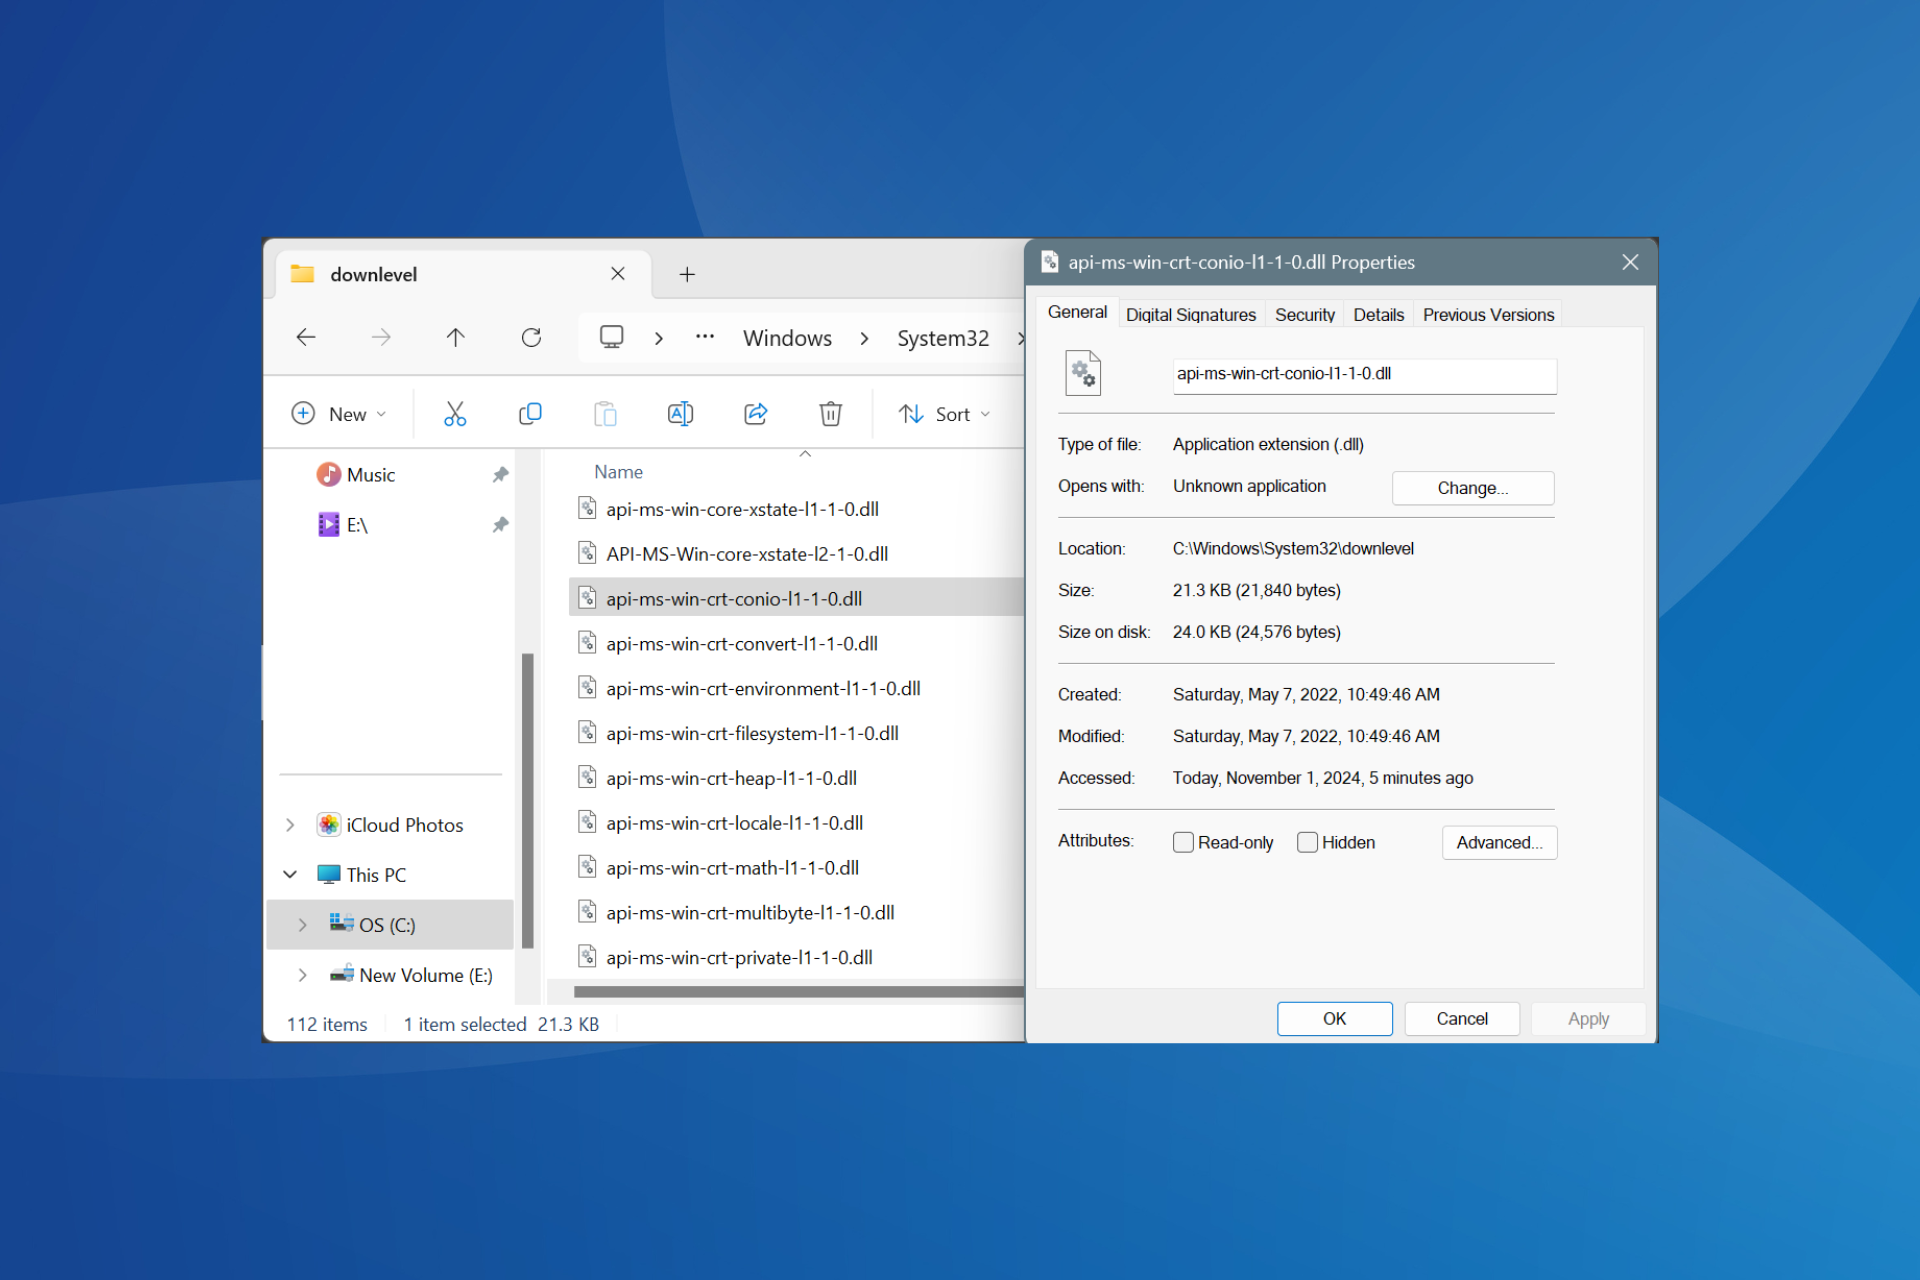Click the Sort dropdown in toolbar

pyautogui.click(x=943, y=413)
